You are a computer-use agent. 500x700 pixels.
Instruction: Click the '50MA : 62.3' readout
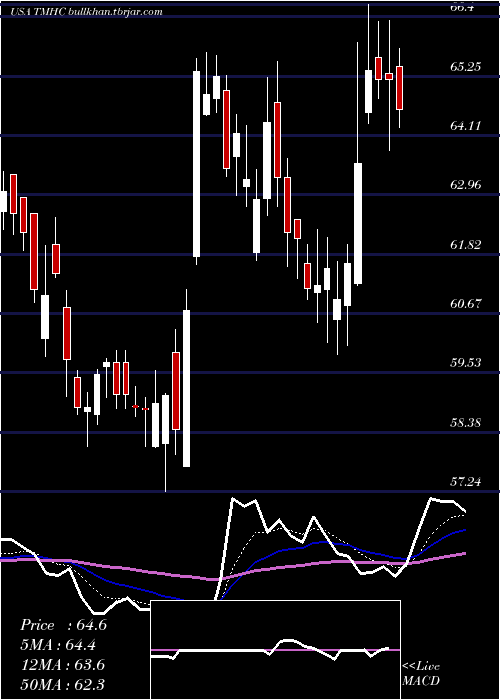(63, 684)
